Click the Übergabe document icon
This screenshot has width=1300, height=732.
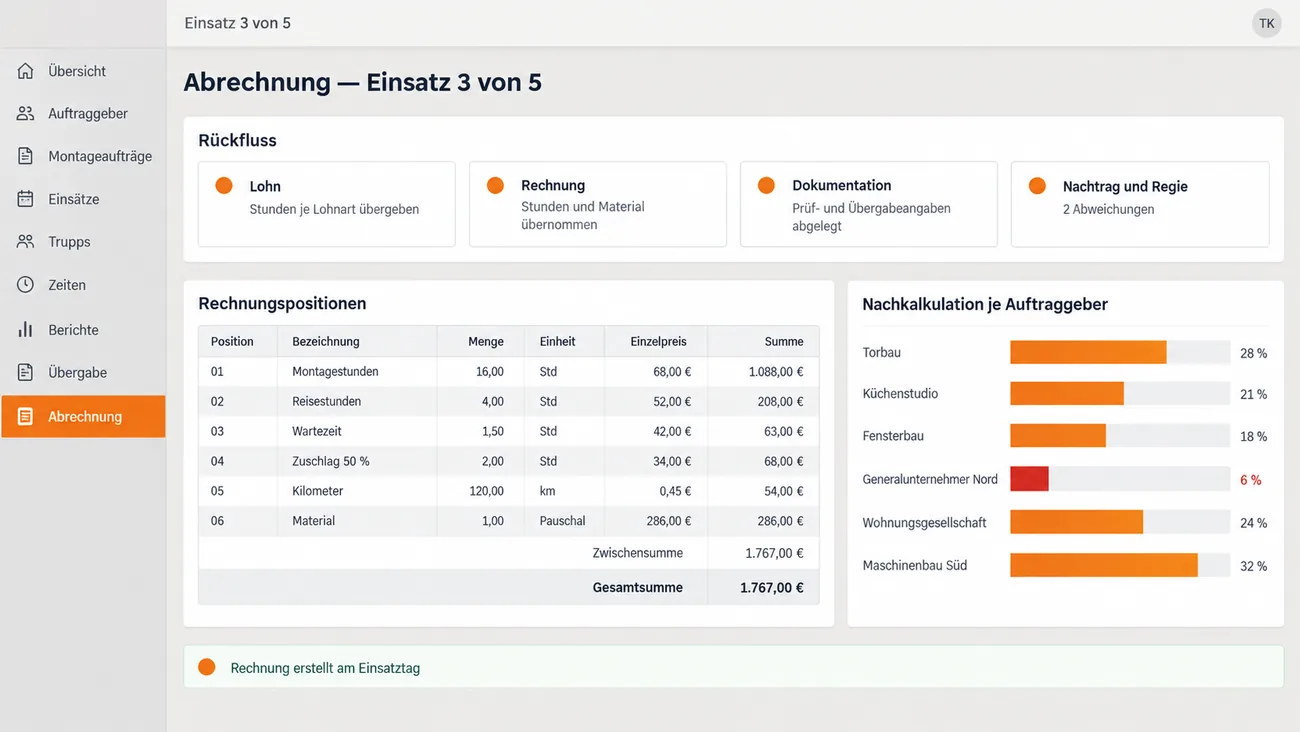point(26,372)
